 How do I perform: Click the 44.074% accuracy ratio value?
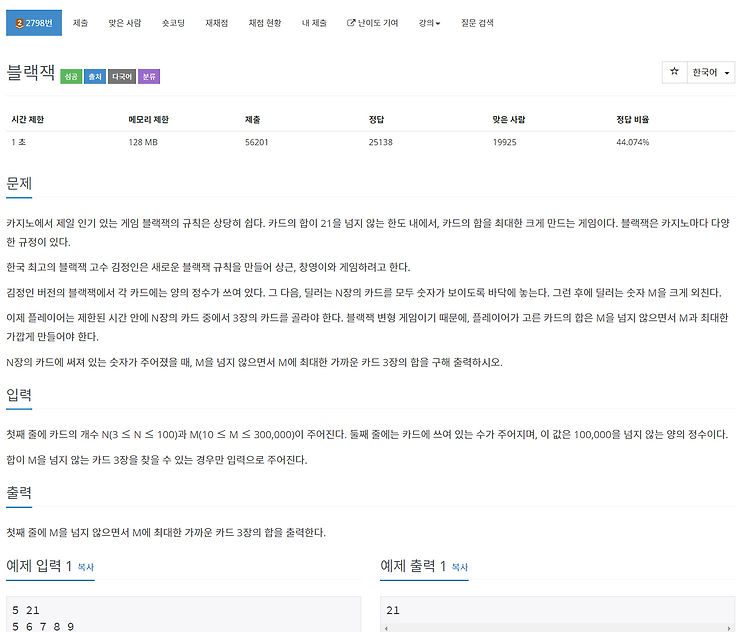click(x=632, y=142)
